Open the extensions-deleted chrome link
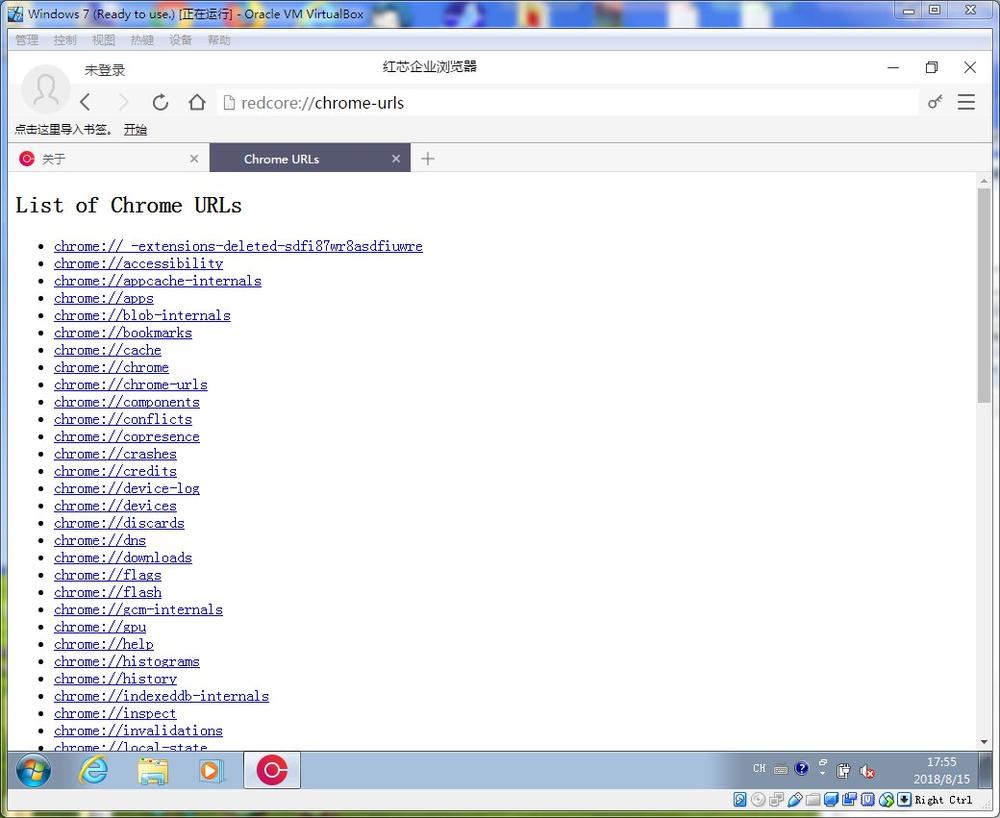 (239, 246)
